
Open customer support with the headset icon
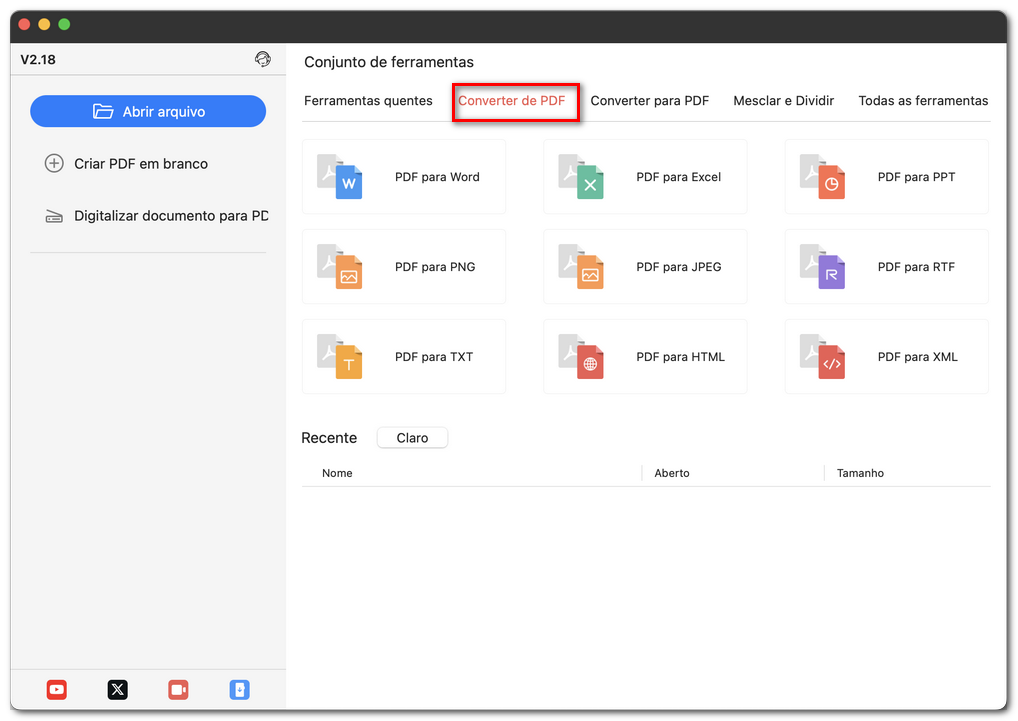(x=263, y=59)
